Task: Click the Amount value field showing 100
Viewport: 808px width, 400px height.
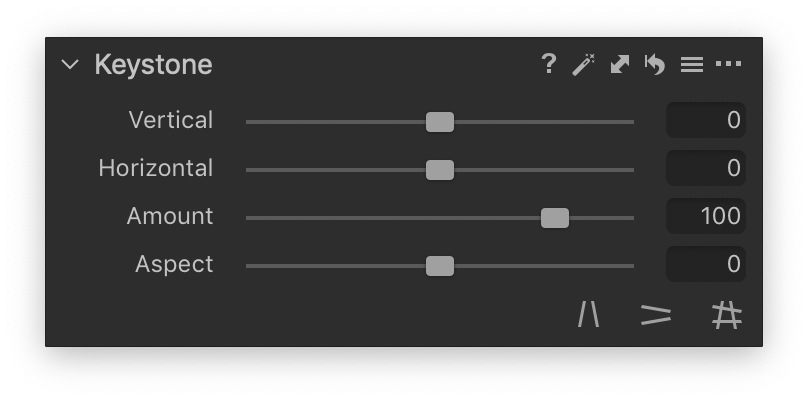Action: click(x=706, y=216)
